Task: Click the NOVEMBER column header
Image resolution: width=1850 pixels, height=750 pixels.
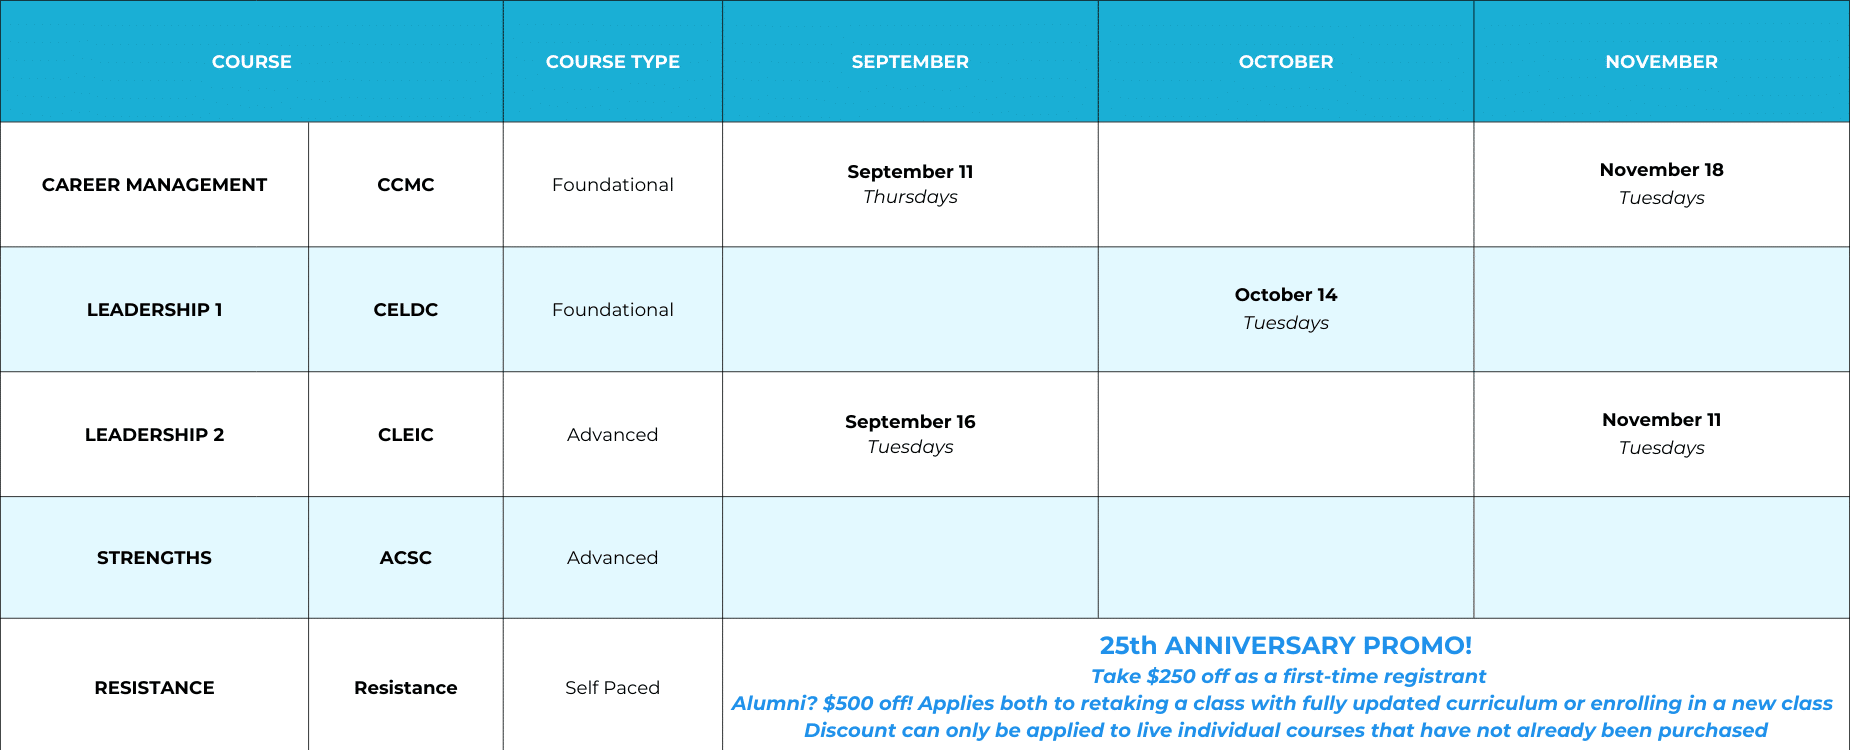Action: tap(1661, 62)
